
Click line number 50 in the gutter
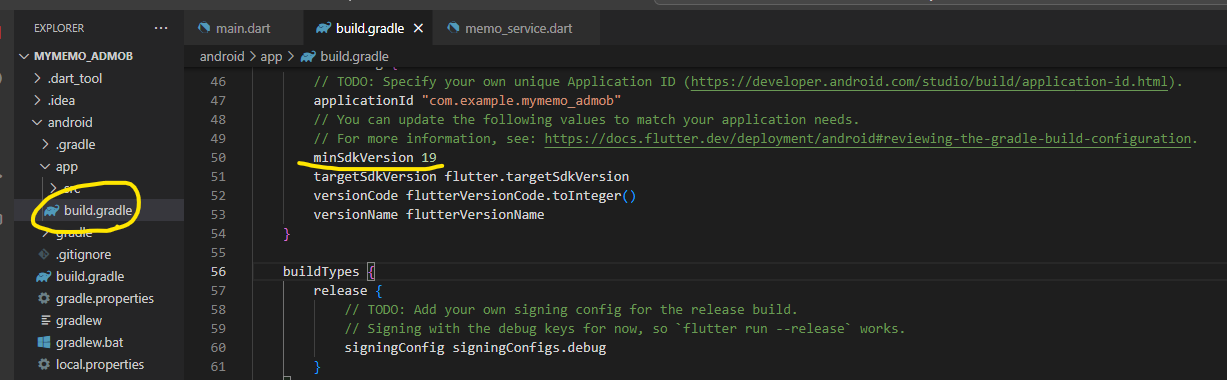tap(219, 158)
